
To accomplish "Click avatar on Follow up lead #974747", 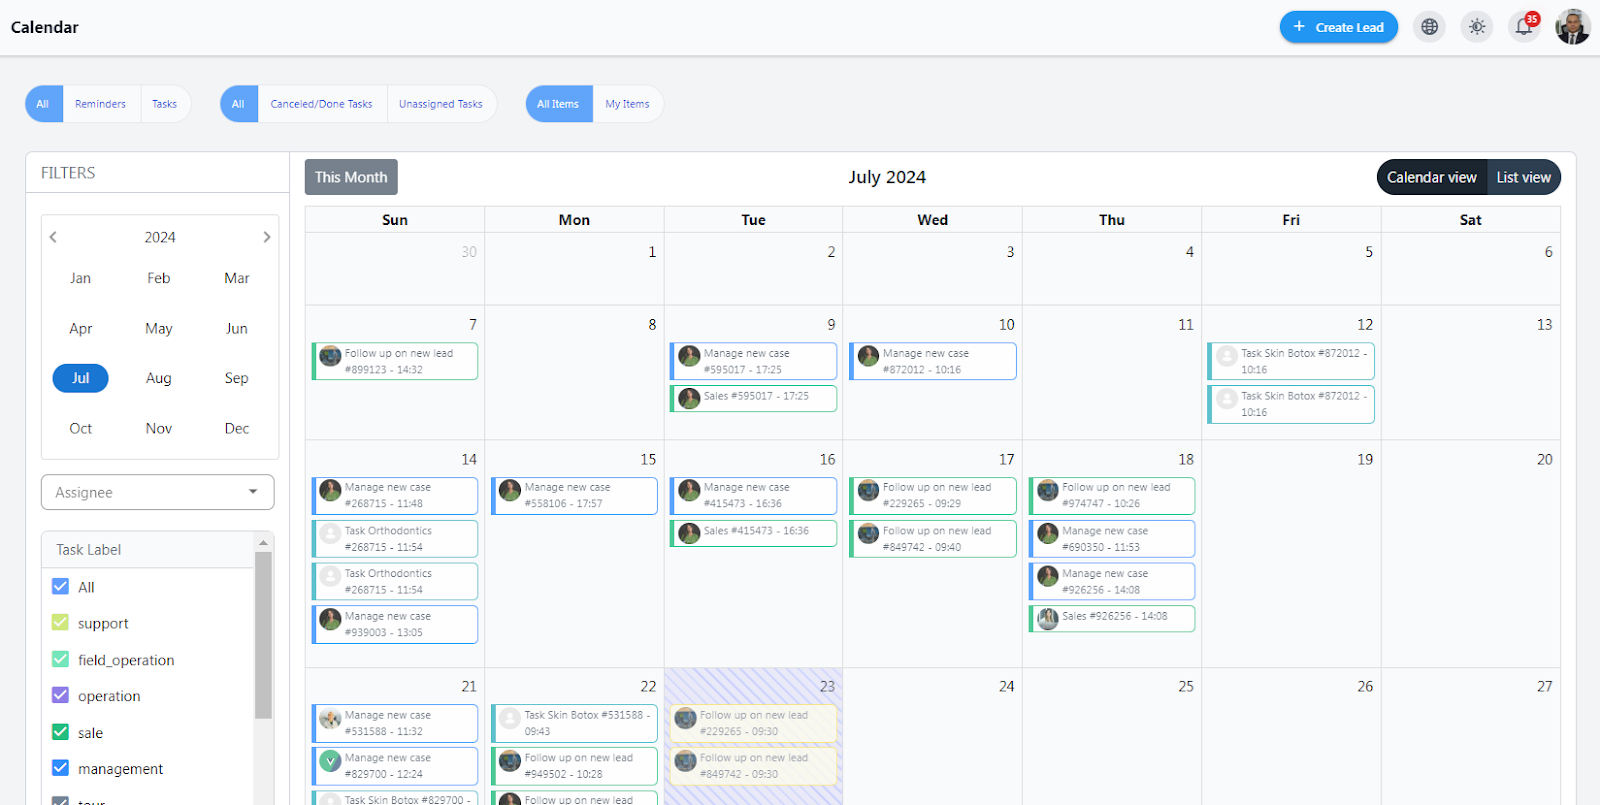I will [x=1048, y=490].
